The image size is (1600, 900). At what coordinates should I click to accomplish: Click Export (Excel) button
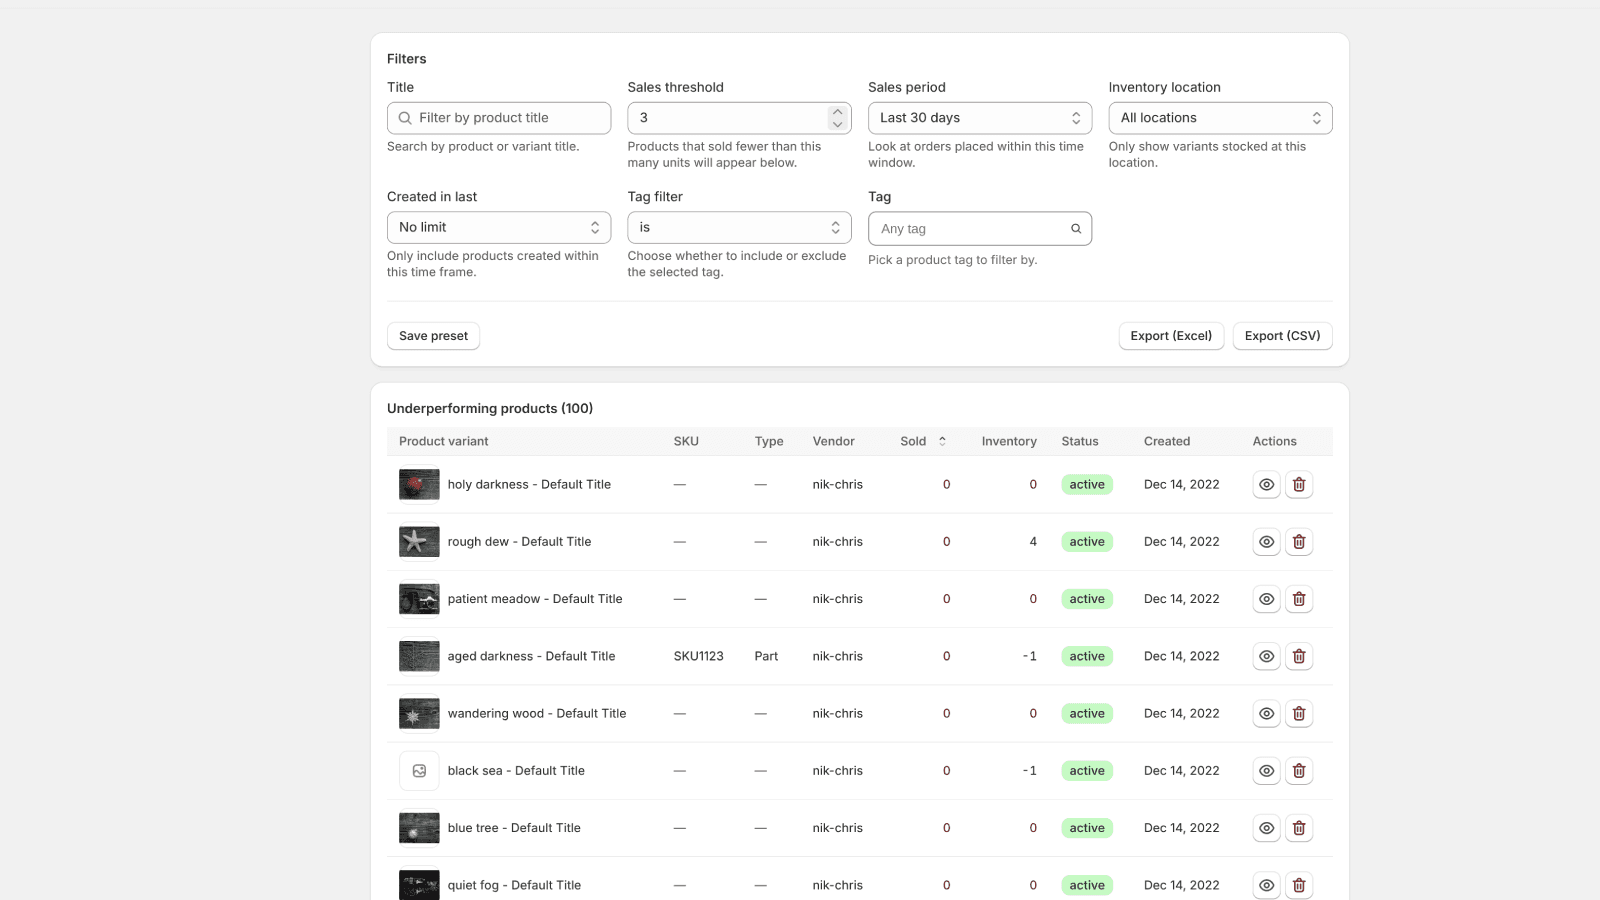click(1171, 336)
